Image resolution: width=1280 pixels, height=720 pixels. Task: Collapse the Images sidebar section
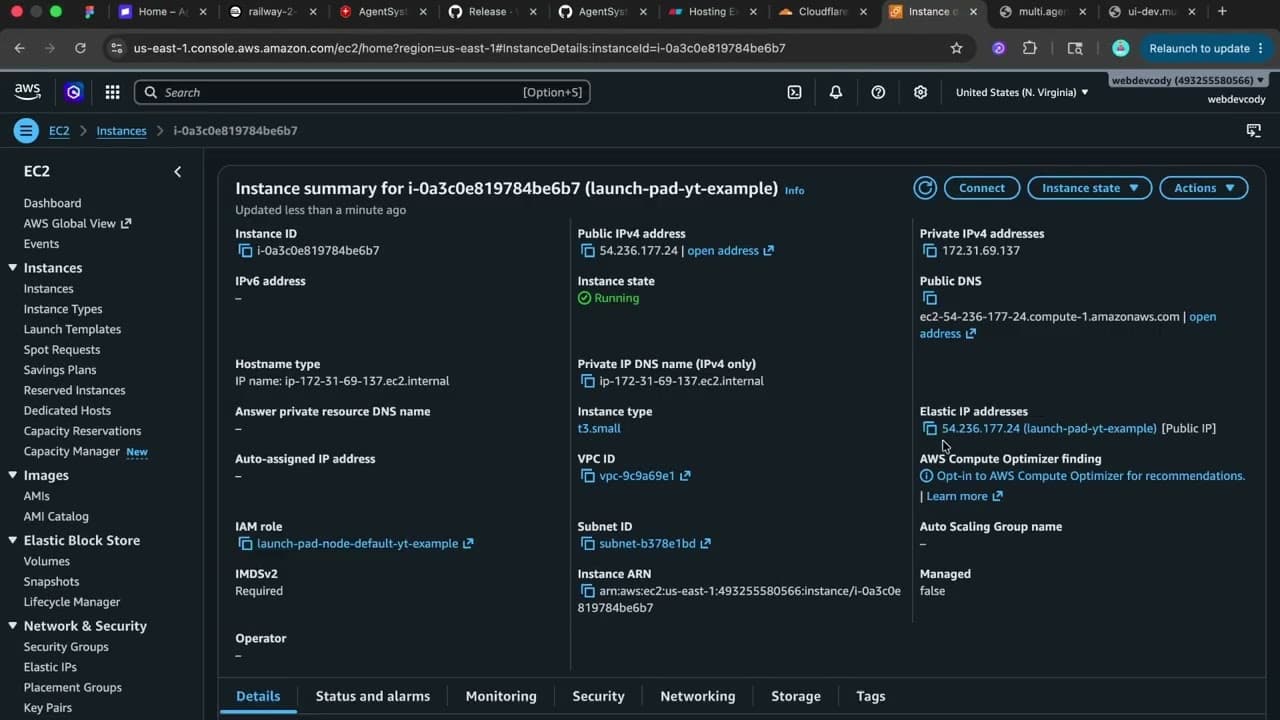[x=13, y=475]
